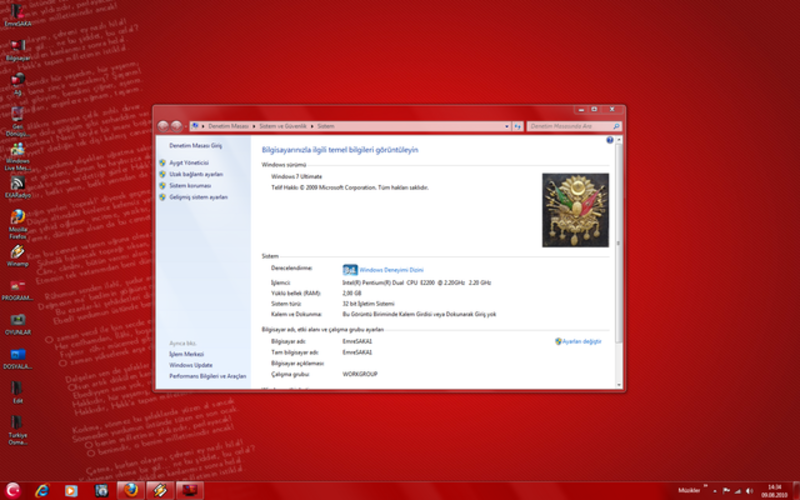
Task: Click the scrollbar down arrow
Action: pyautogui.click(x=619, y=385)
